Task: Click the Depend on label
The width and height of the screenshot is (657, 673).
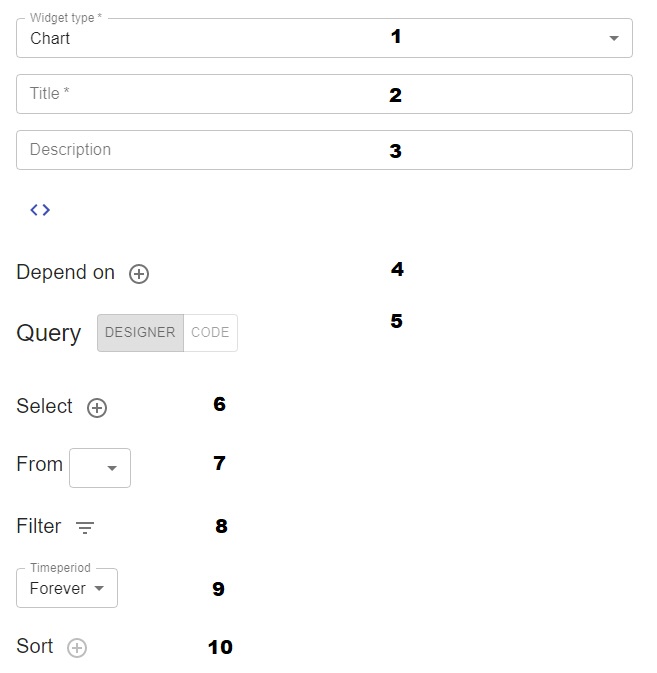Action: point(65,273)
